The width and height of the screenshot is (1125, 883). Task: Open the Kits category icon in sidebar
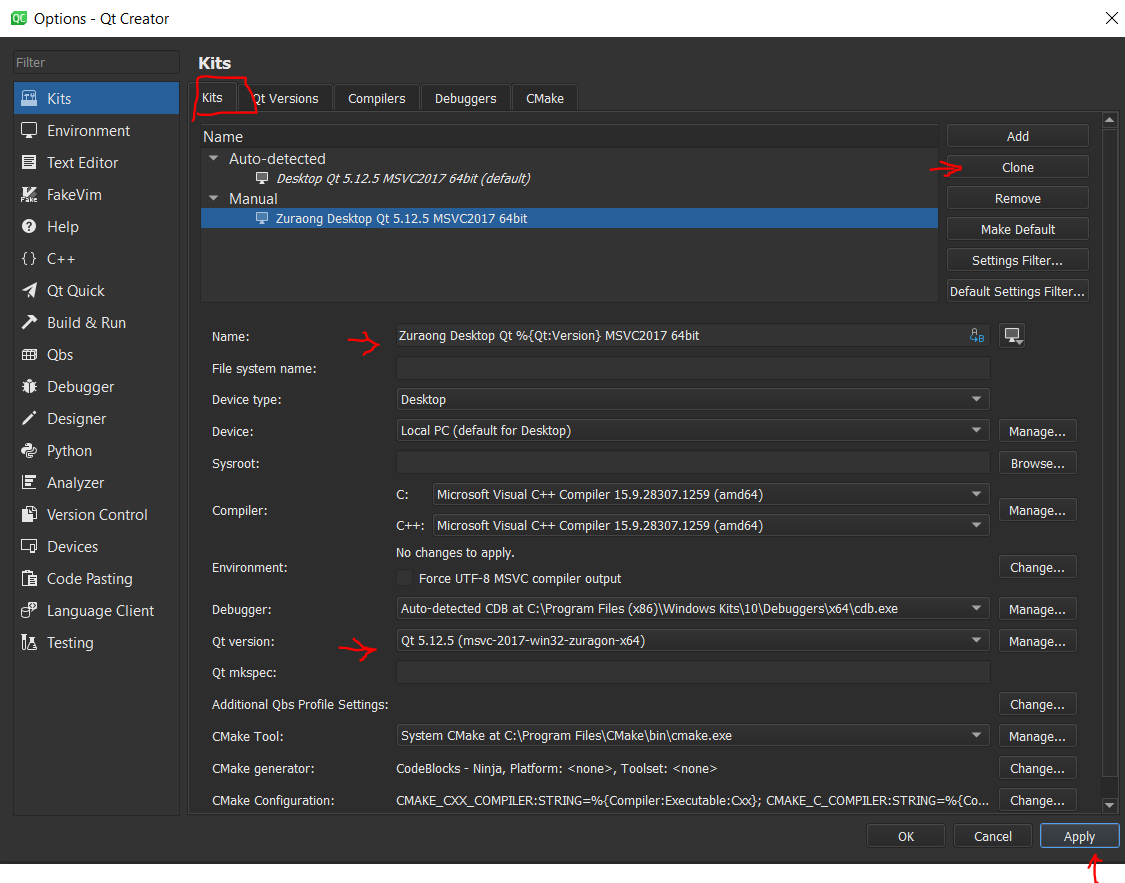29,98
